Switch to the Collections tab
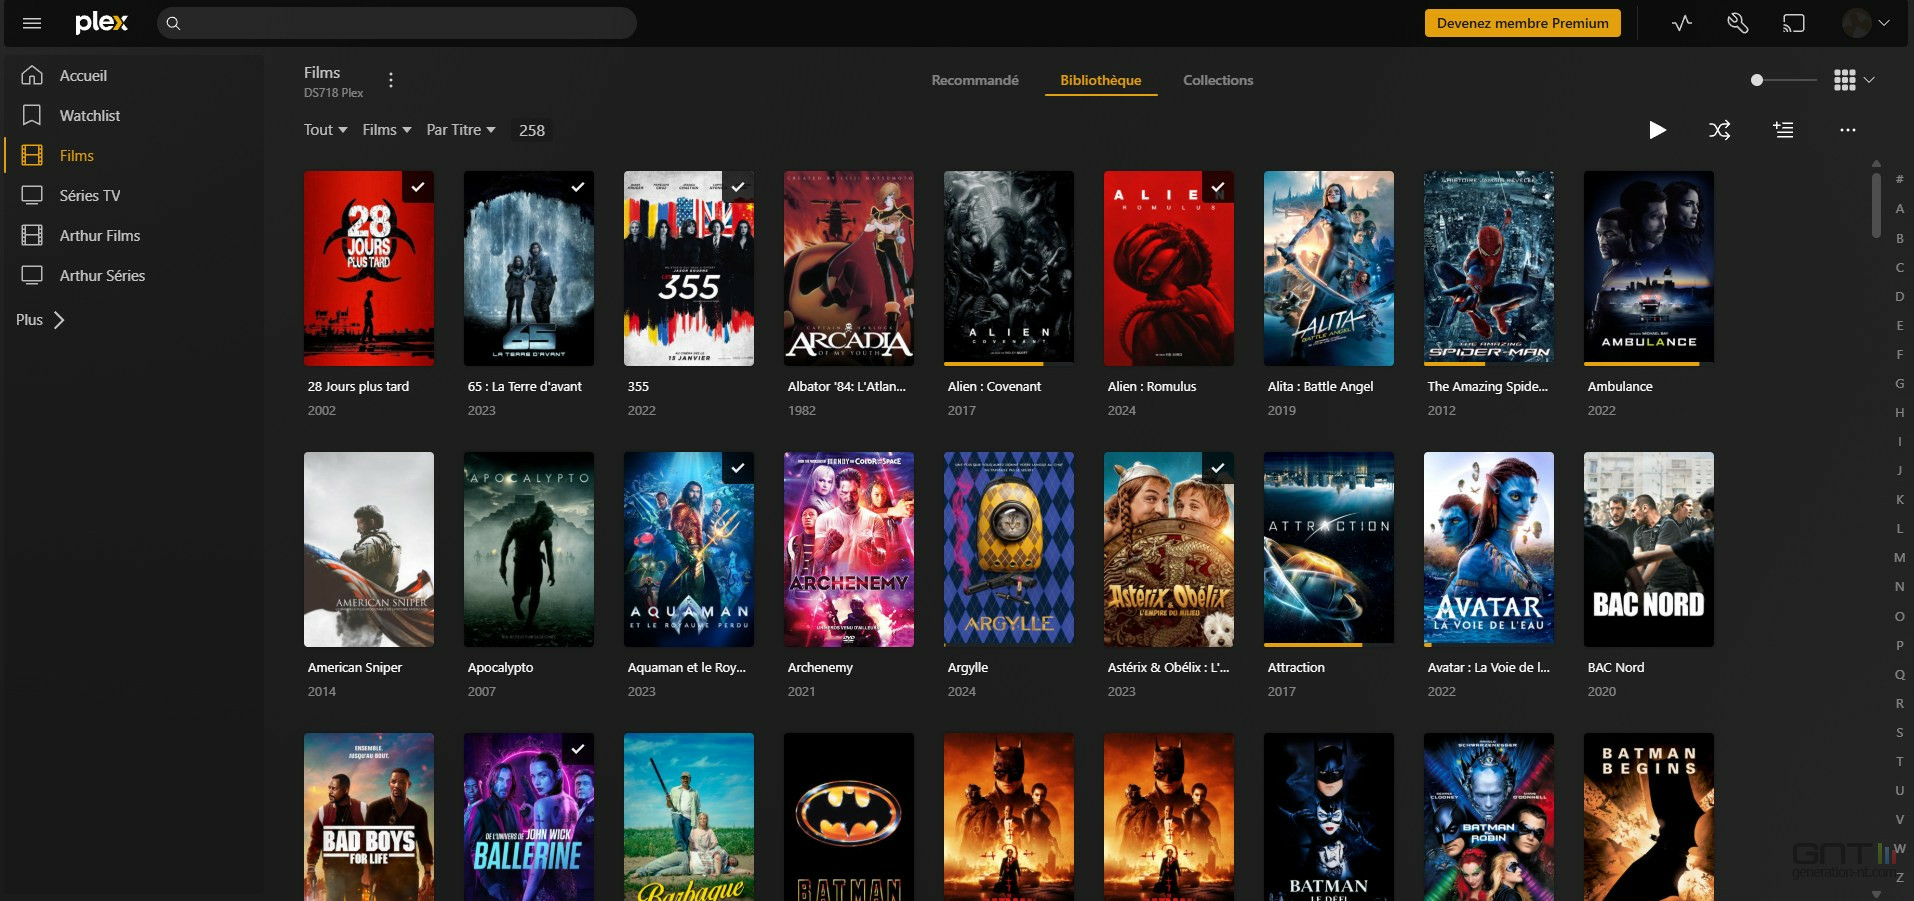The image size is (1914, 901). [x=1218, y=80]
